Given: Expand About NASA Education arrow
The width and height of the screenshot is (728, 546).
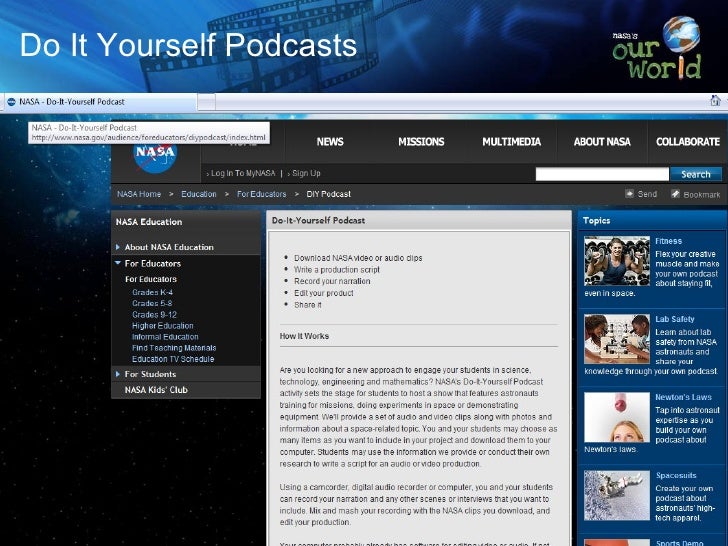Looking at the screenshot, I should click(x=118, y=247).
